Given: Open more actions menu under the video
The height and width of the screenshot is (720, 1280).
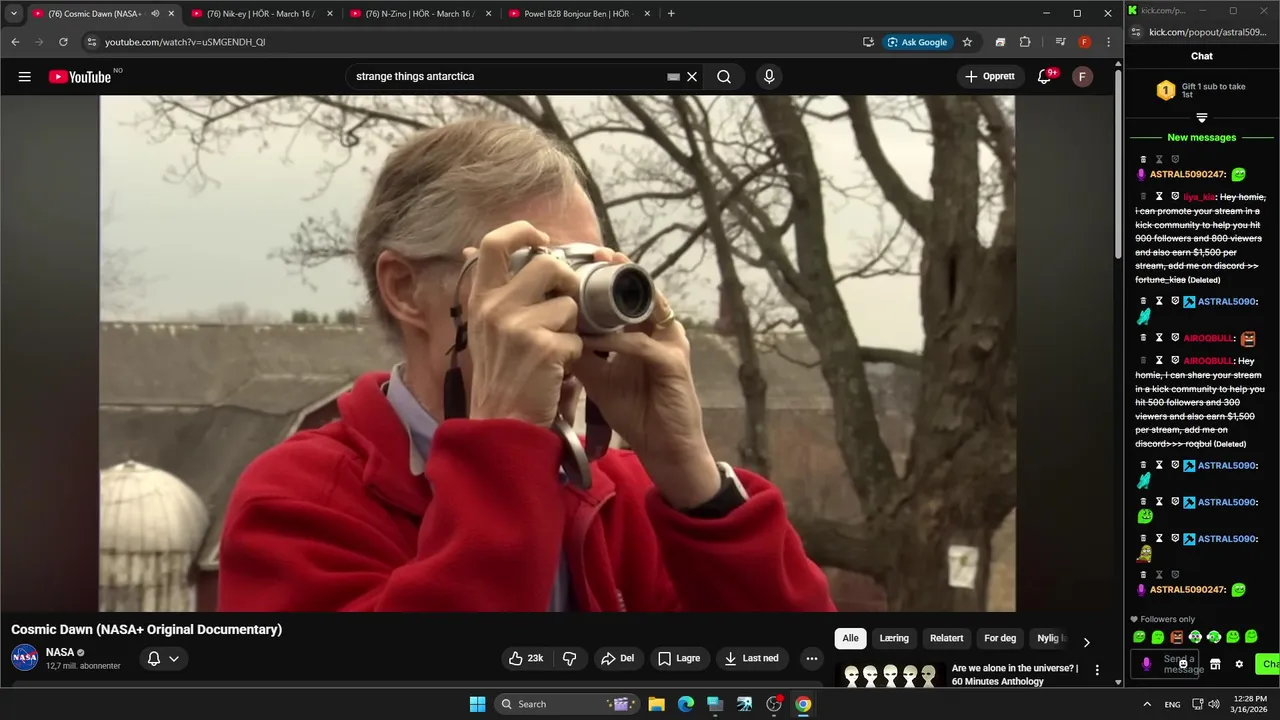Looking at the screenshot, I should pos(812,658).
